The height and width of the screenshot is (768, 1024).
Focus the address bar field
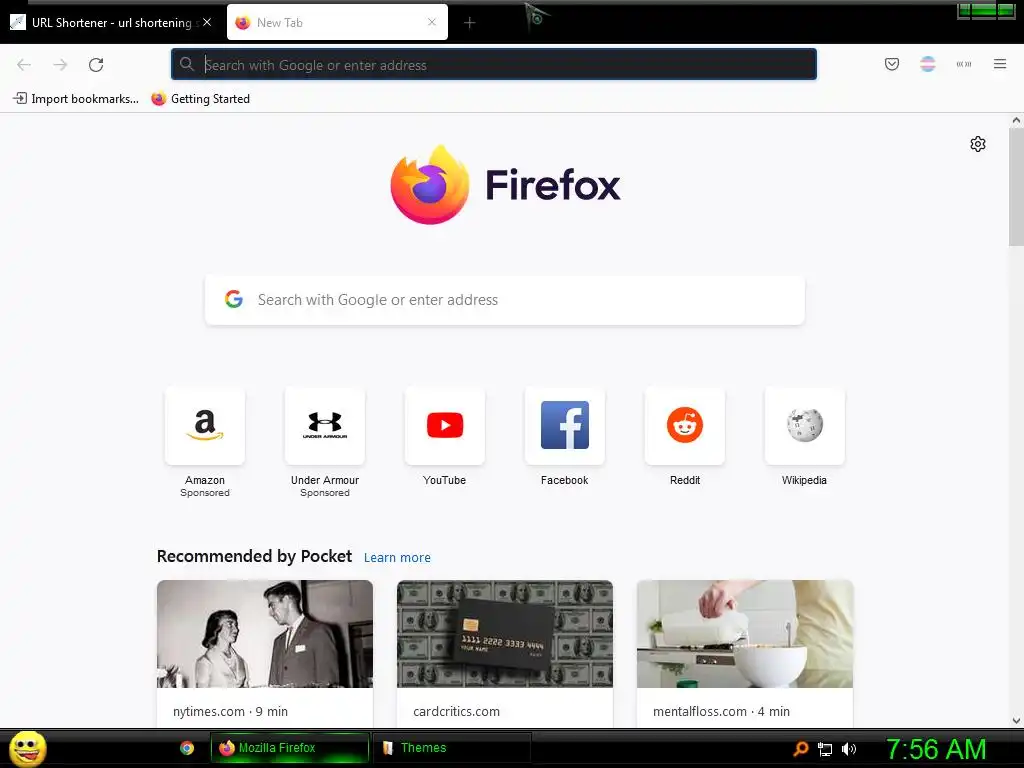(494, 65)
